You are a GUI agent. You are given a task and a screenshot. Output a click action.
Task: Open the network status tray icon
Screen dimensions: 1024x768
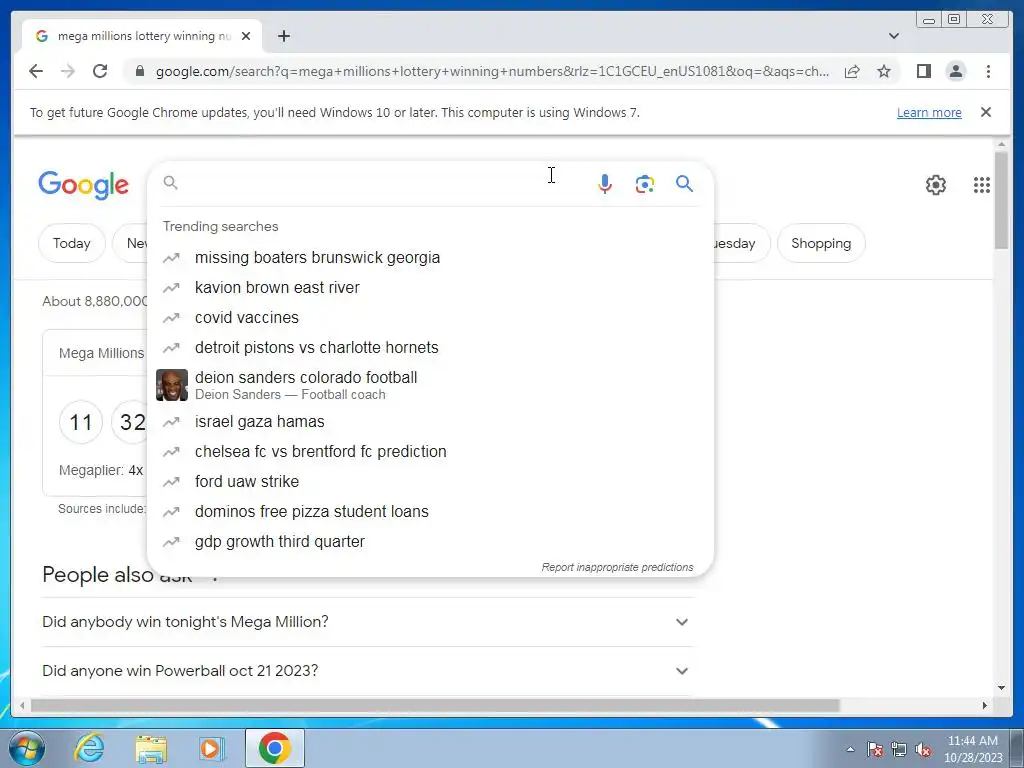coord(899,749)
